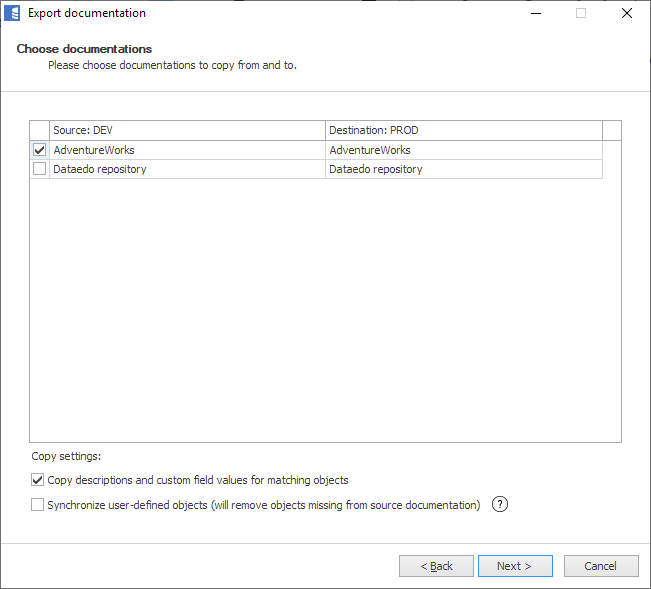Click the Dataedo app icon in title bar
651x589 pixels.
pyautogui.click(x=14, y=13)
